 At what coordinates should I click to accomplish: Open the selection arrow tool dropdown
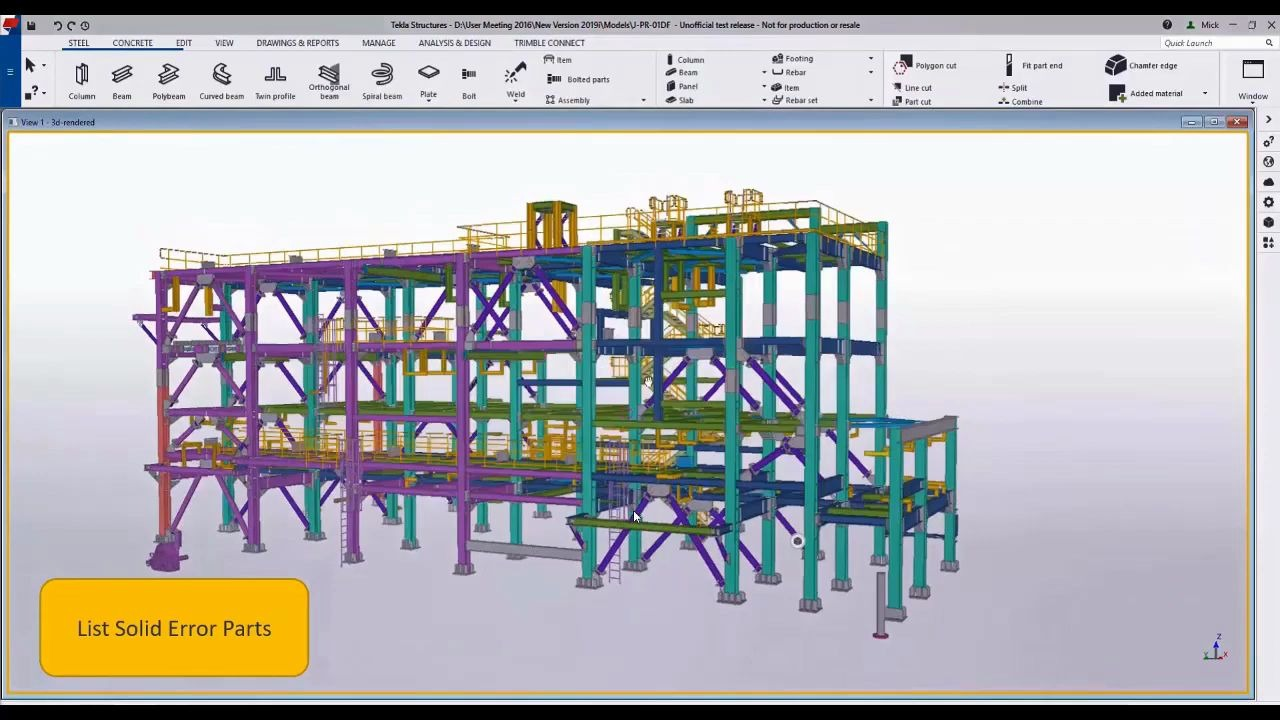point(43,66)
